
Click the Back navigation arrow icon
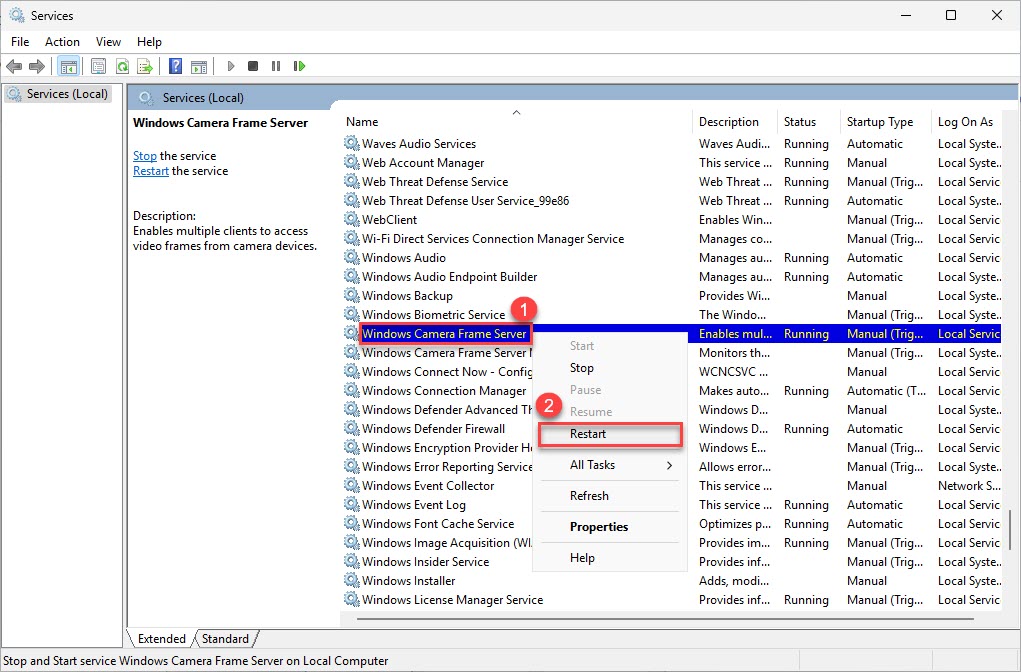coord(14,66)
